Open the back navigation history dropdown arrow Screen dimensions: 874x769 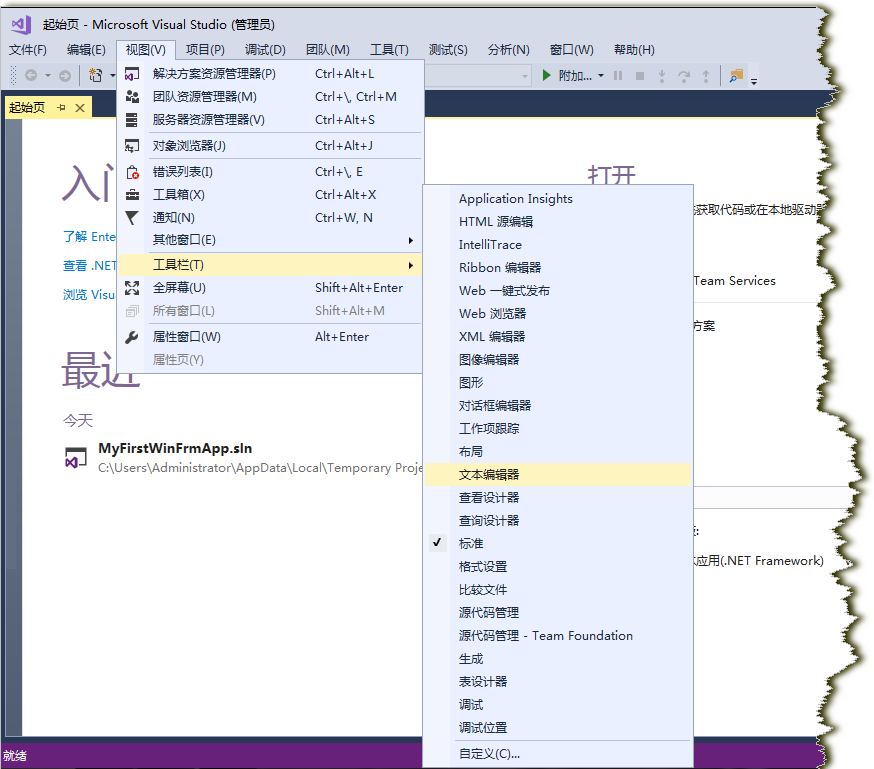tap(48, 75)
